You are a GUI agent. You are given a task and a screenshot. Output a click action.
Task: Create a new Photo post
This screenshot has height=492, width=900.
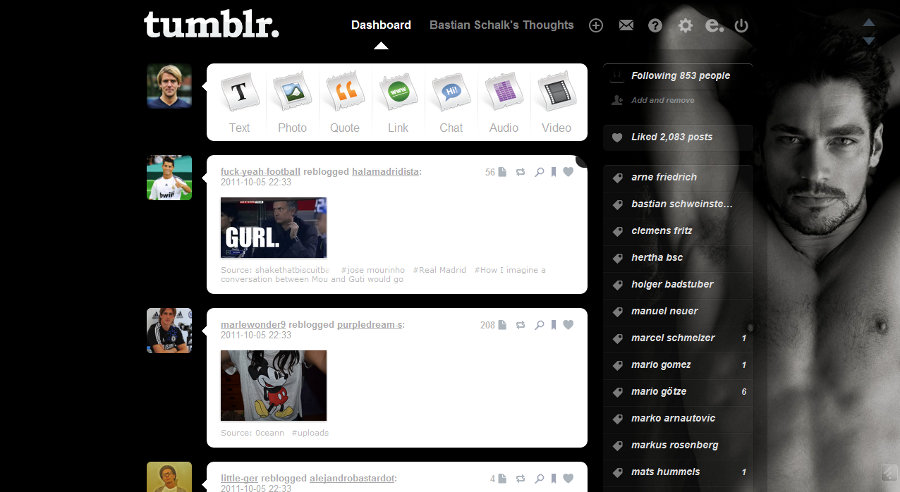(x=292, y=103)
